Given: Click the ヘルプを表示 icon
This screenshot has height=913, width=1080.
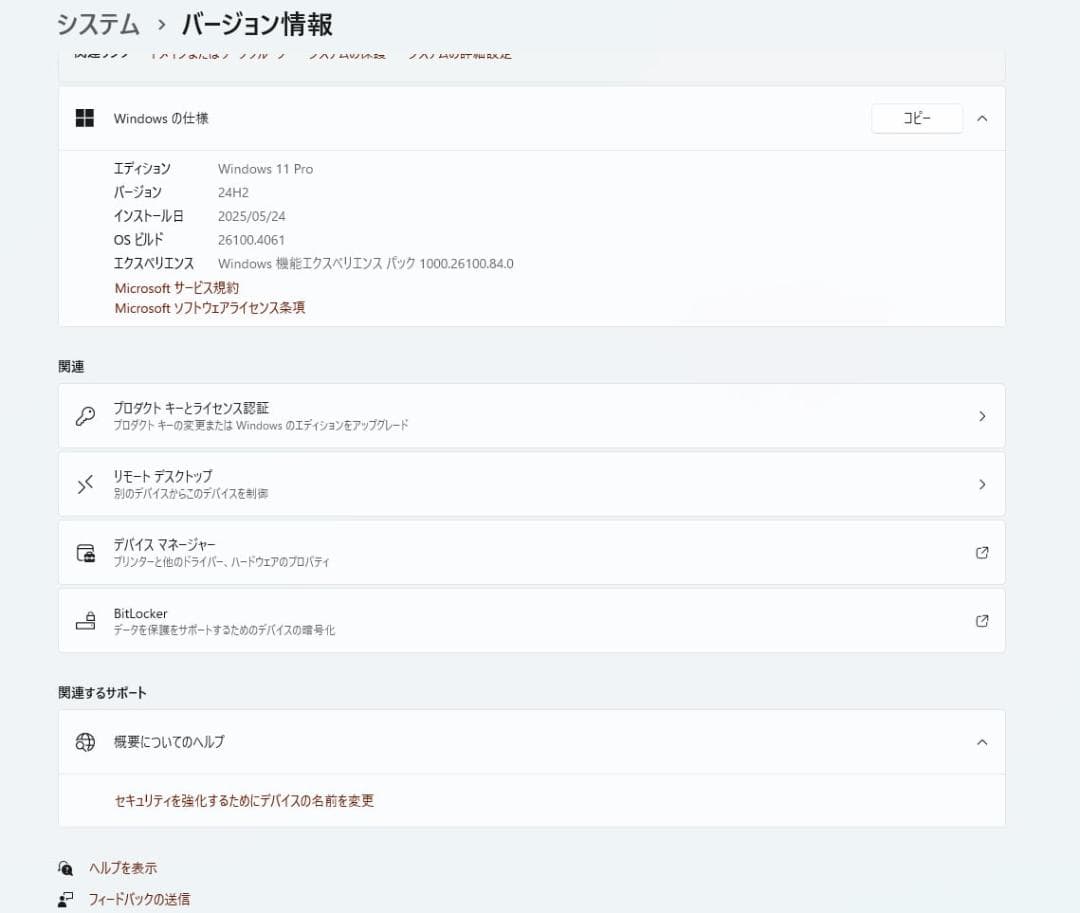Looking at the screenshot, I should pyautogui.click(x=66, y=868).
